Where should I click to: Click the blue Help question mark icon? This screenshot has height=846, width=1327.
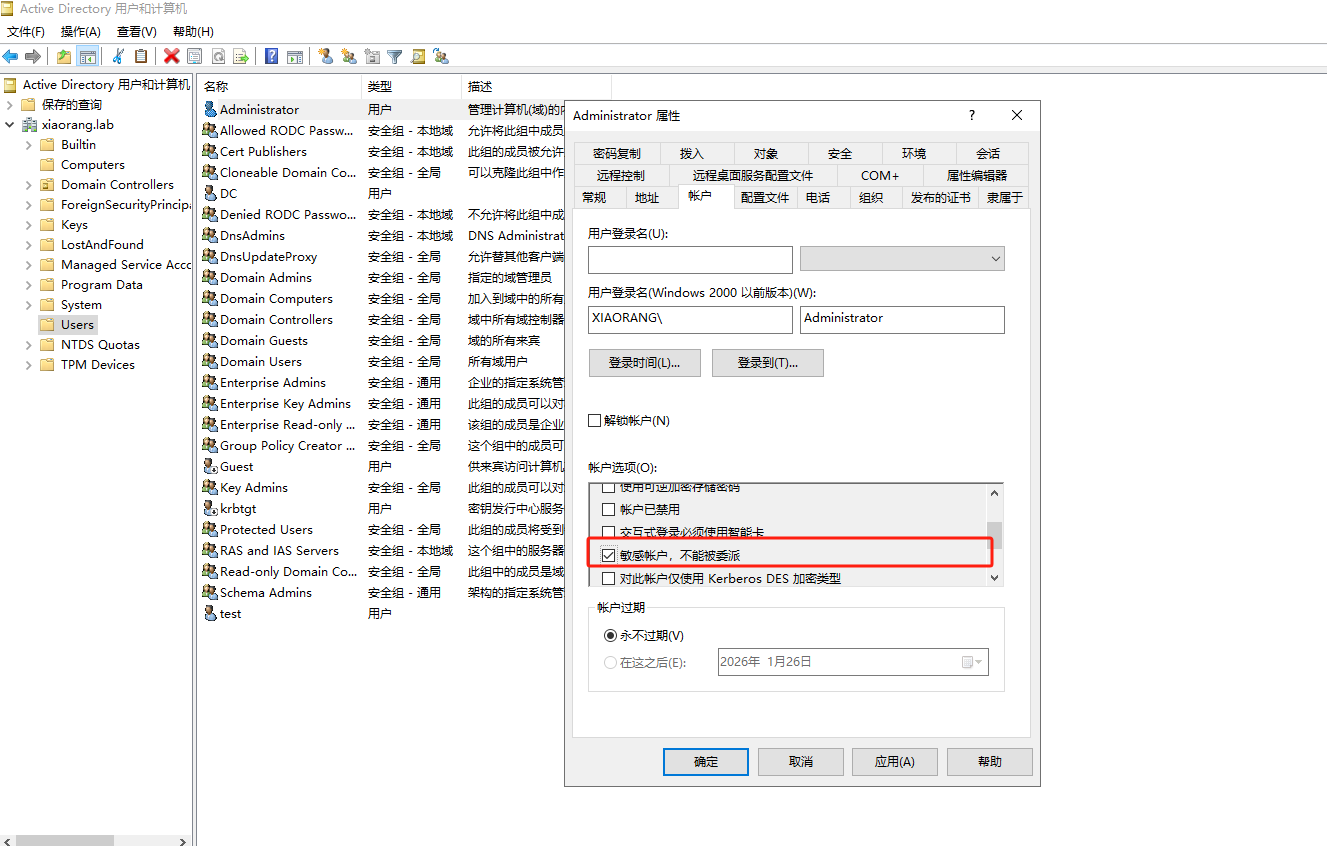pyautogui.click(x=271, y=56)
